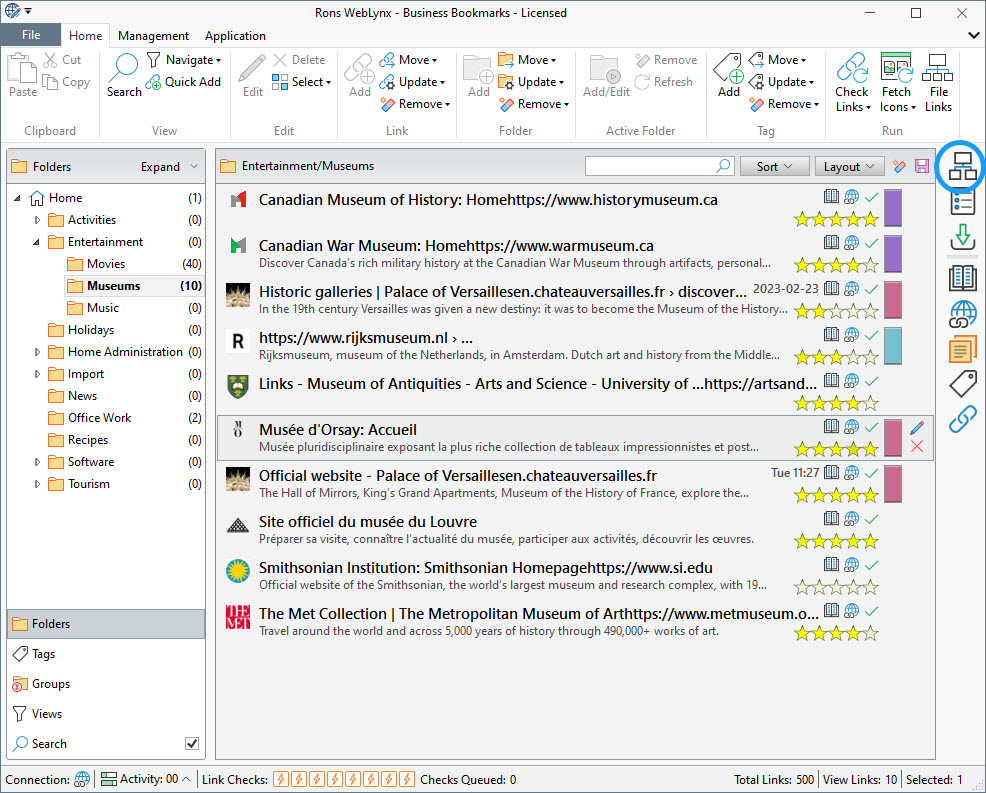The image size is (986, 793).
Task: Toggle green checkmark on Site officiel du Louvre row
Action: (x=871, y=519)
